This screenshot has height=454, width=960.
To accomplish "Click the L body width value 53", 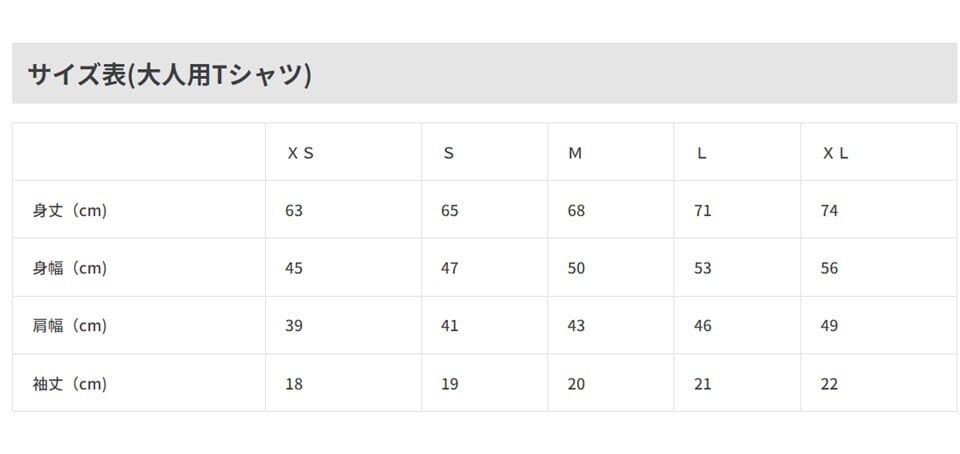I will click(x=703, y=268).
